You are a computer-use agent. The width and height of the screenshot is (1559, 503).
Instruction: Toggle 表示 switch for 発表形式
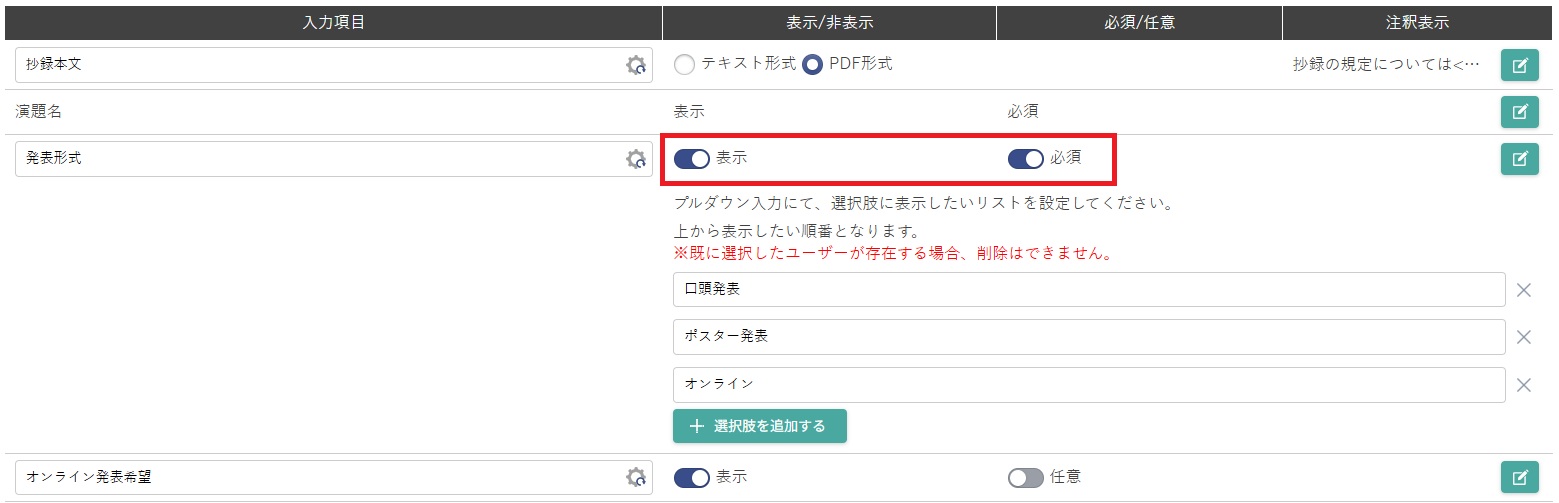tap(691, 159)
